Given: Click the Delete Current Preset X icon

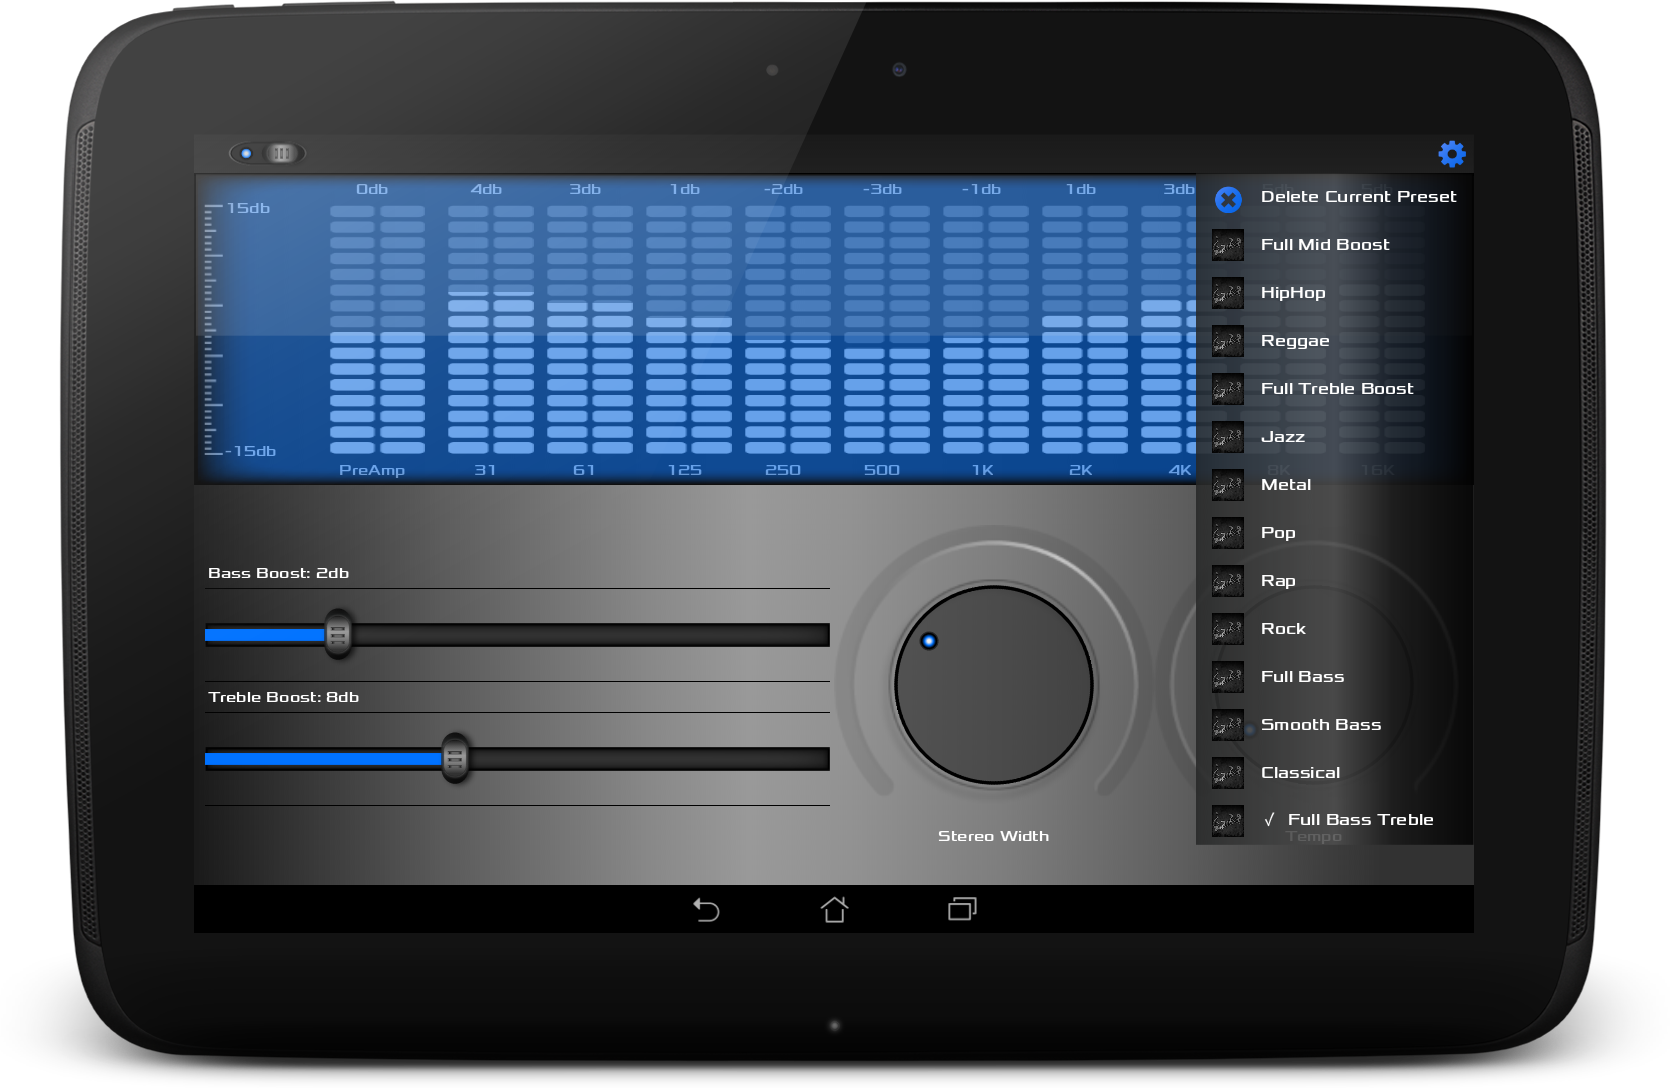Looking at the screenshot, I should point(1228,199).
